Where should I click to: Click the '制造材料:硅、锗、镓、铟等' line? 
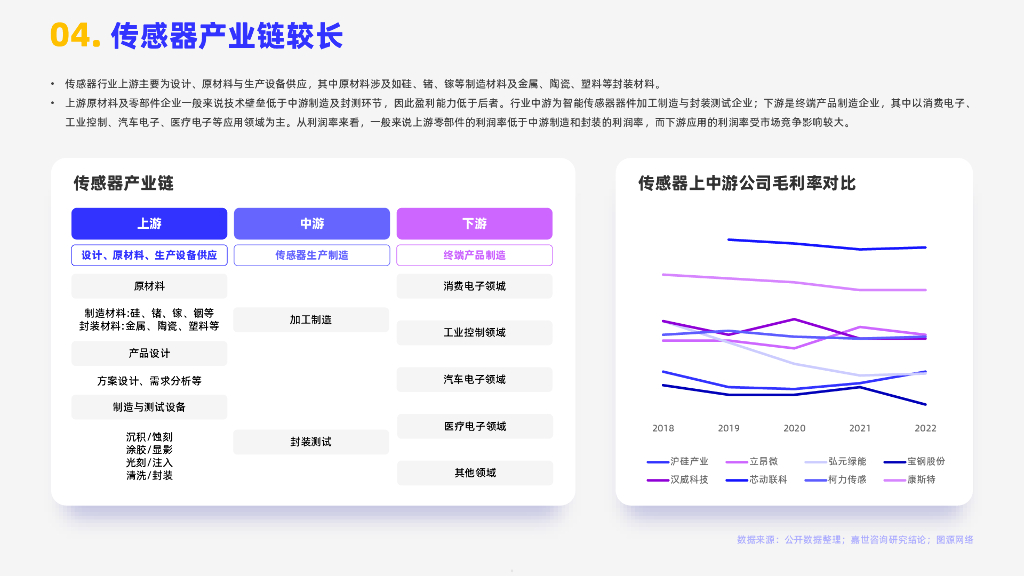click(x=149, y=313)
